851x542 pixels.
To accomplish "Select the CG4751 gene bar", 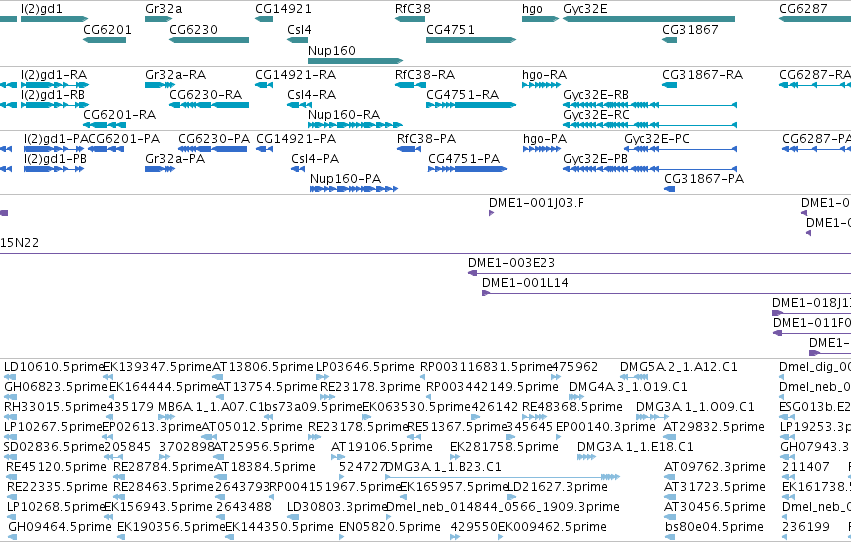I will click(471, 40).
